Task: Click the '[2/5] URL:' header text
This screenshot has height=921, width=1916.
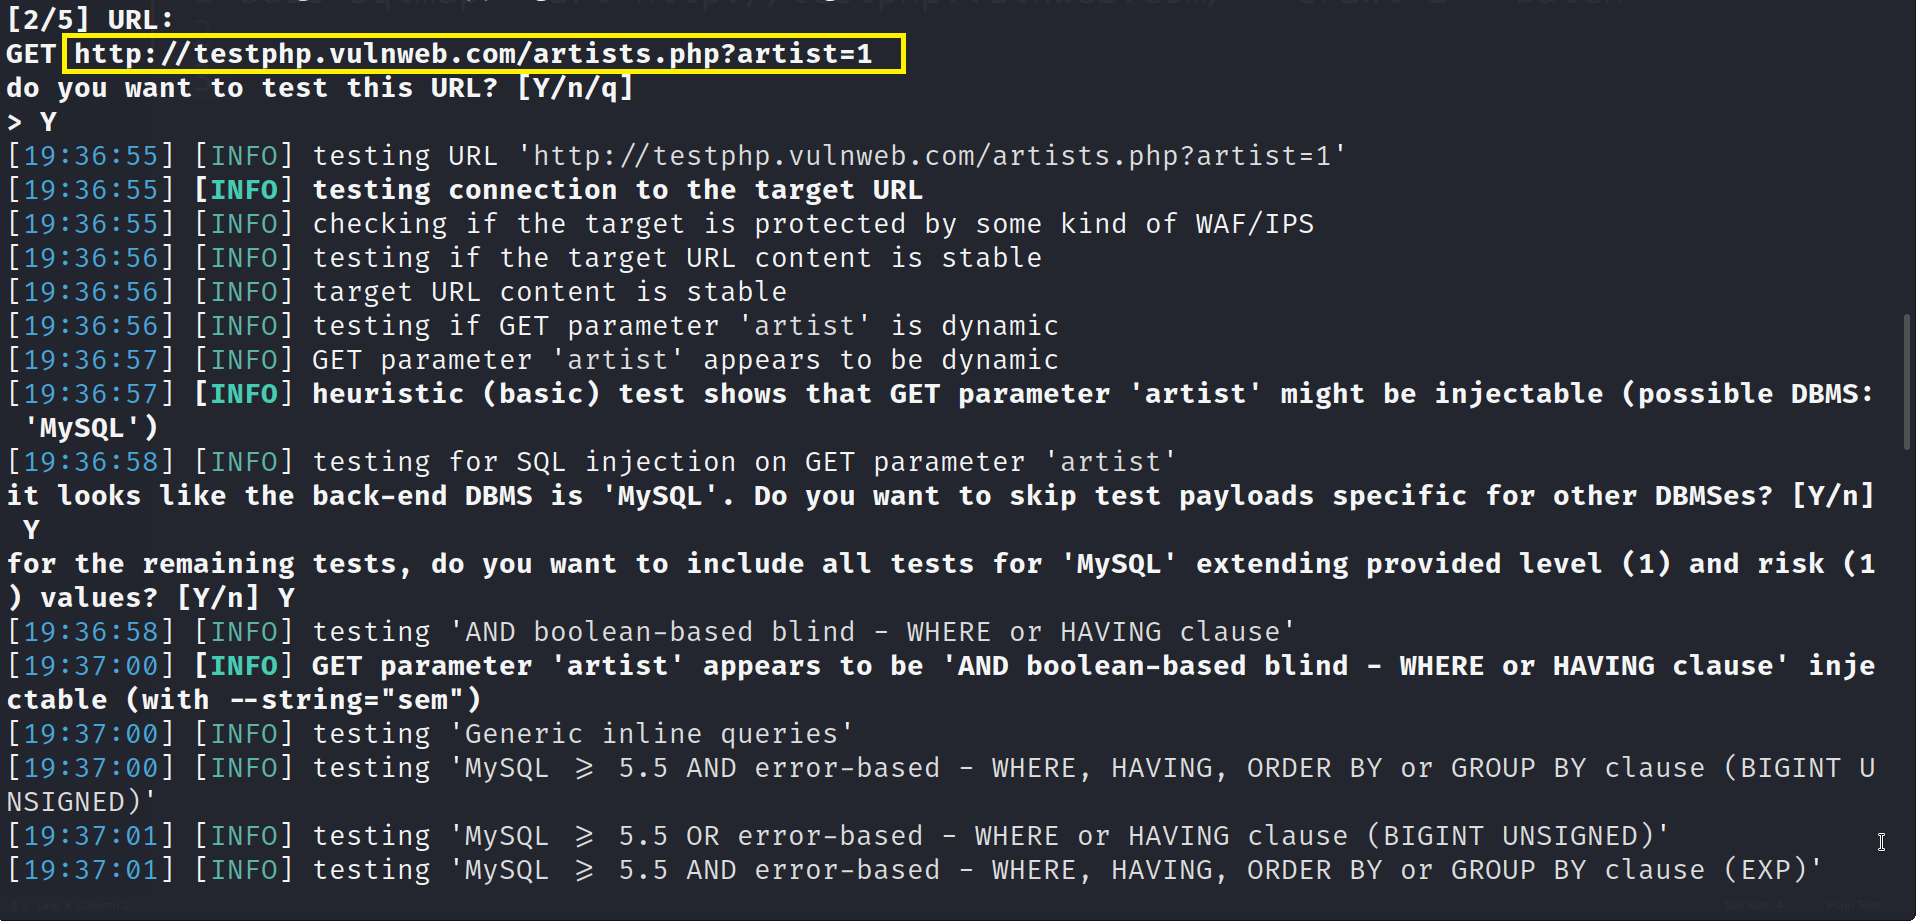Action: [x=90, y=20]
